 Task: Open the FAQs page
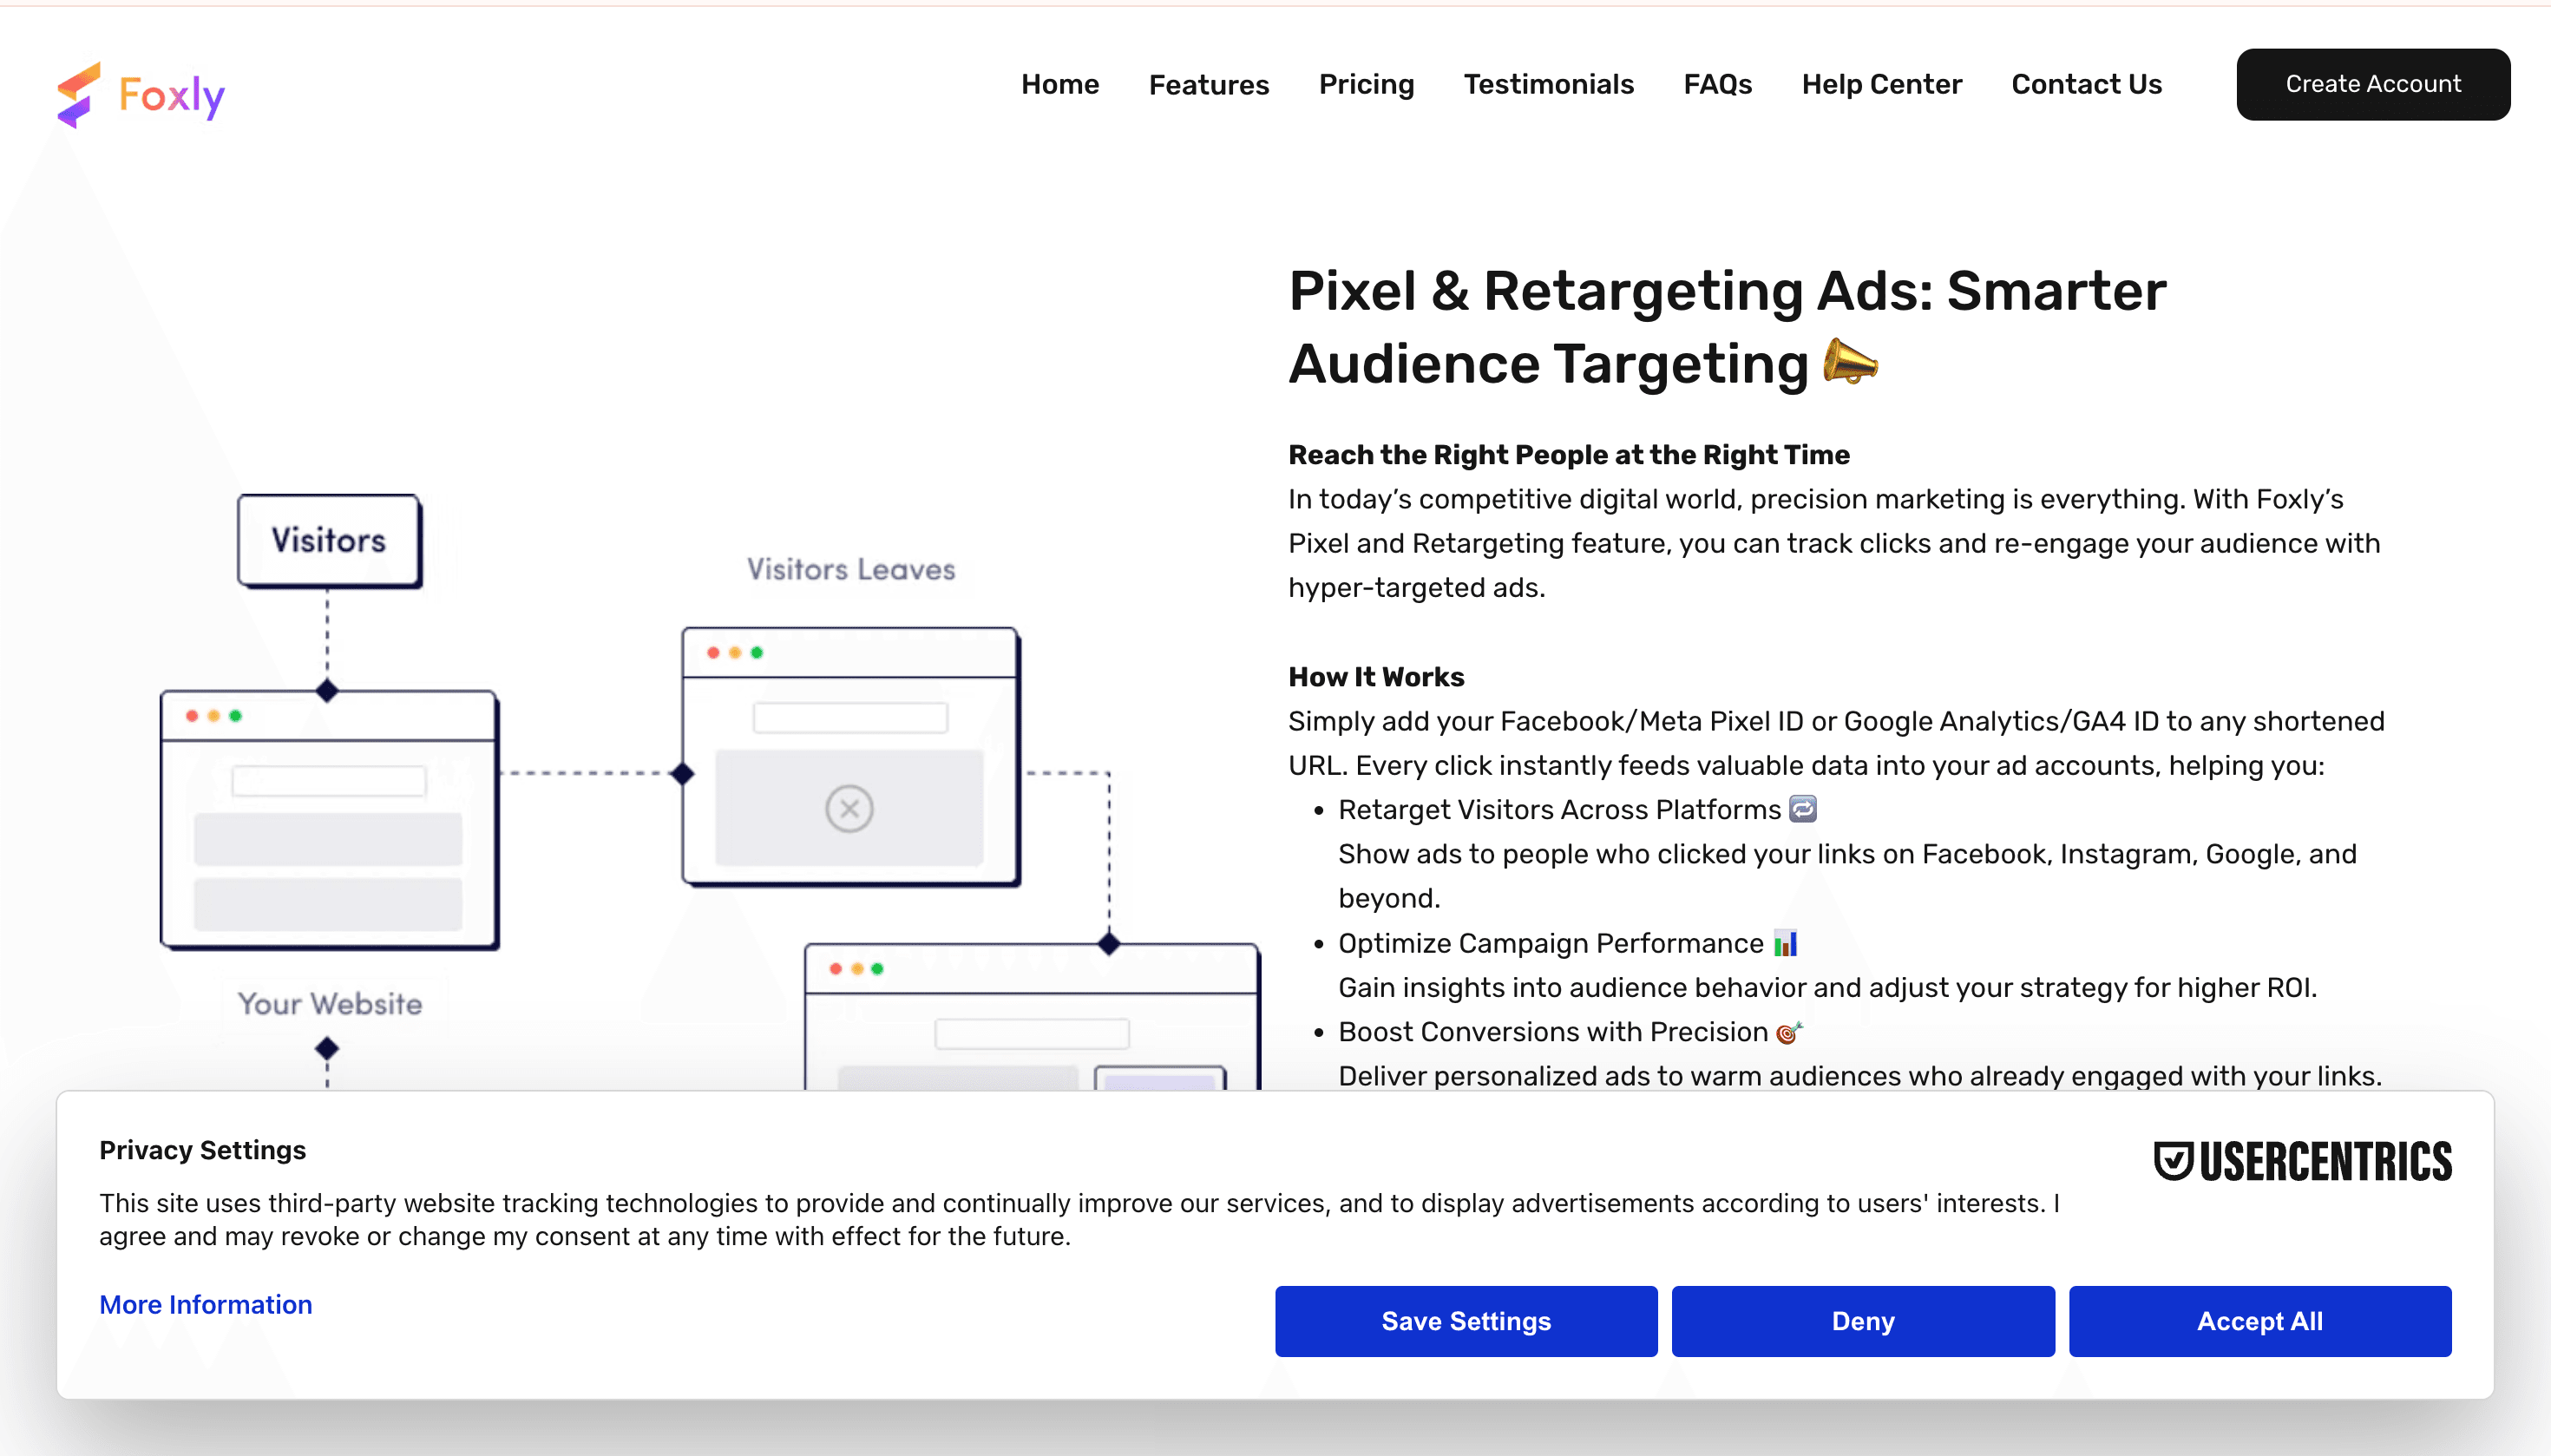coord(1717,84)
